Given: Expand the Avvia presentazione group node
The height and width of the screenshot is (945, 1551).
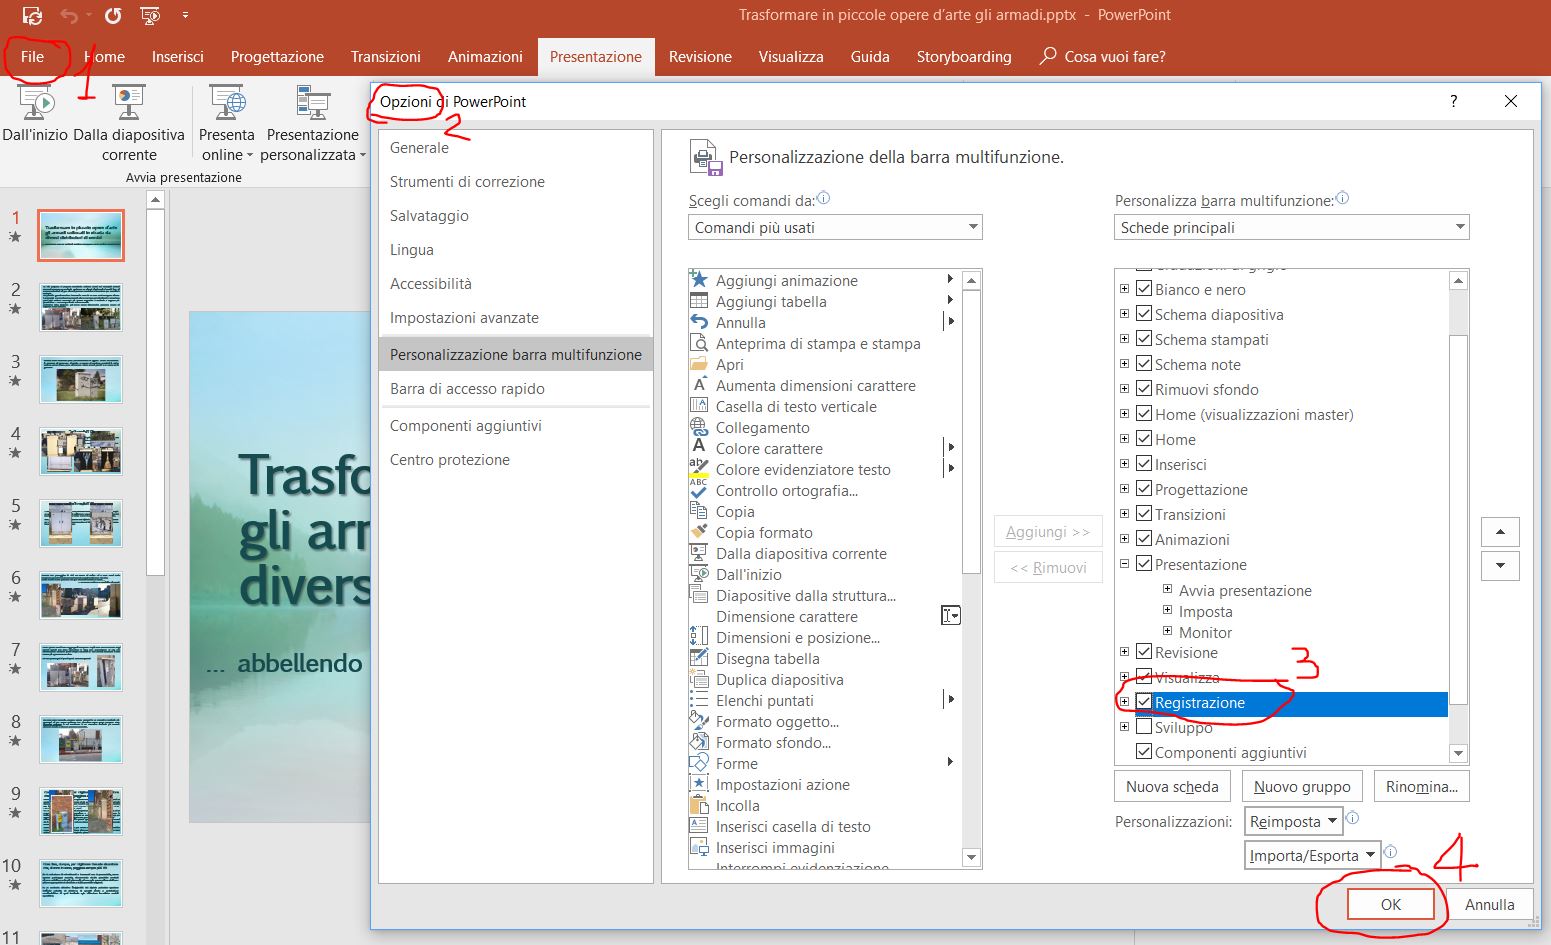Looking at the screenshot, I should 1167,590.
